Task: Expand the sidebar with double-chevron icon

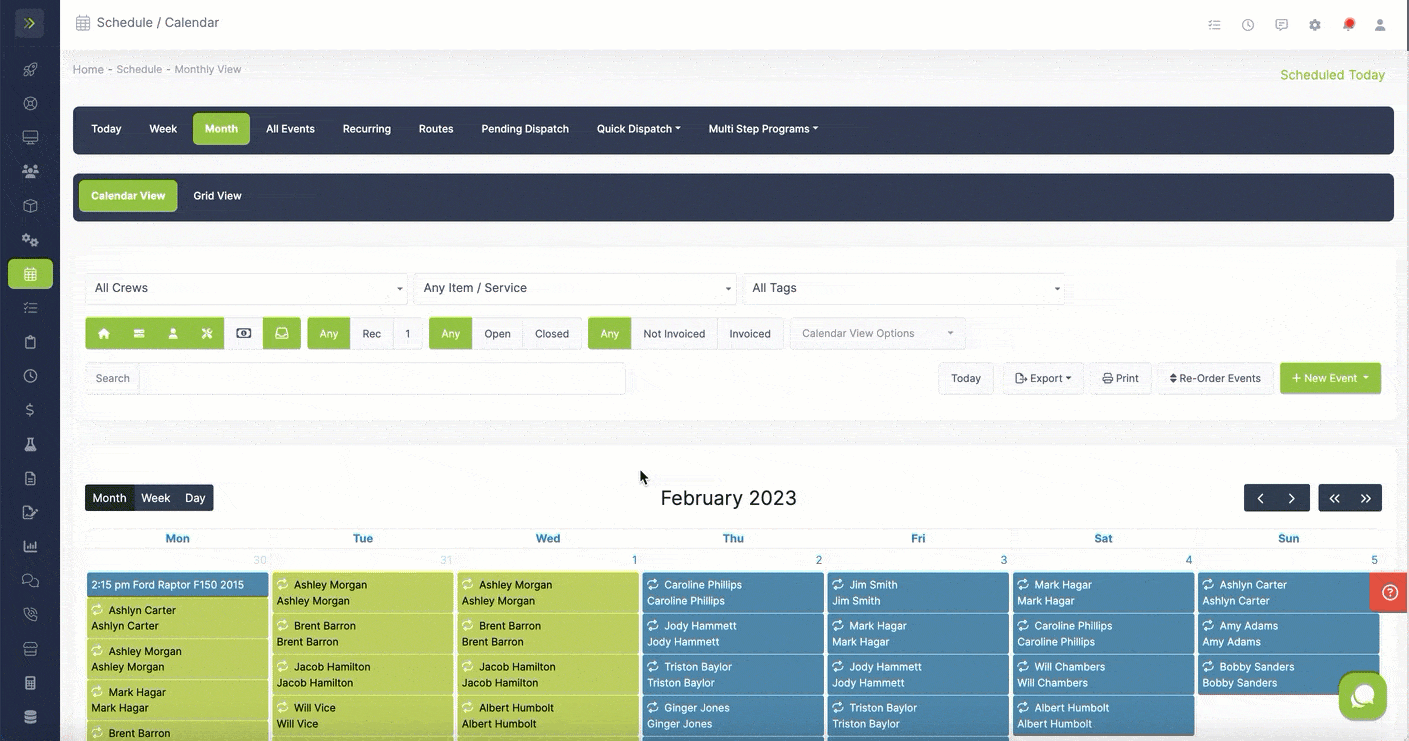Action: point(29,23)
